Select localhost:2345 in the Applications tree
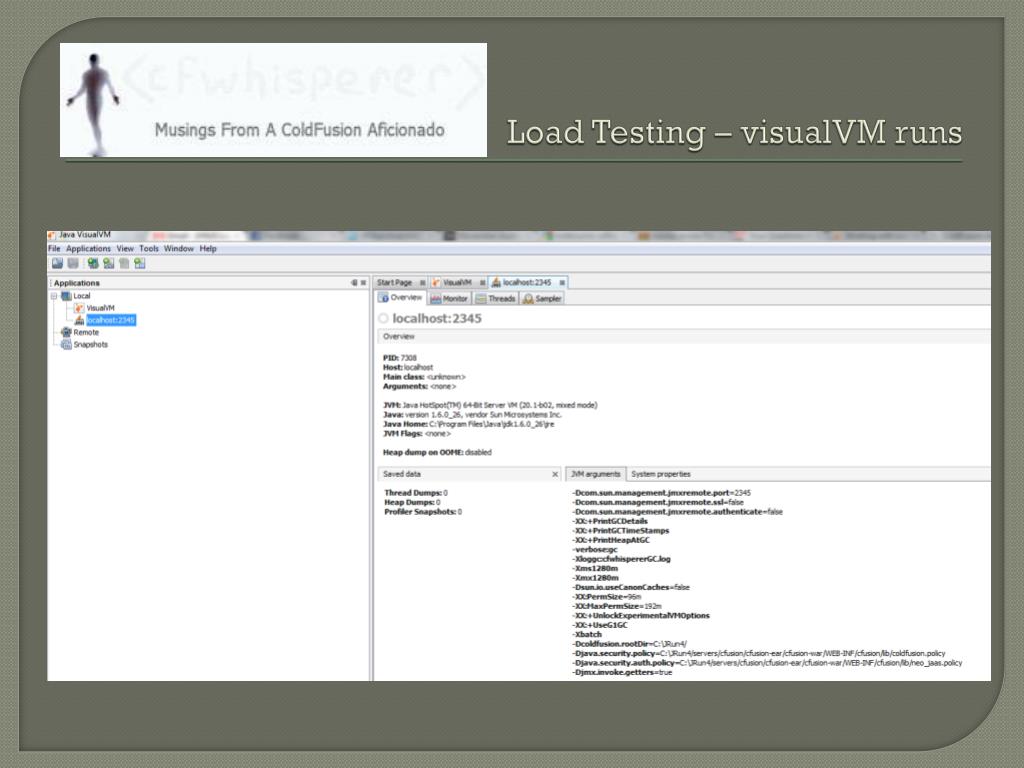 (x=110, y=320)
